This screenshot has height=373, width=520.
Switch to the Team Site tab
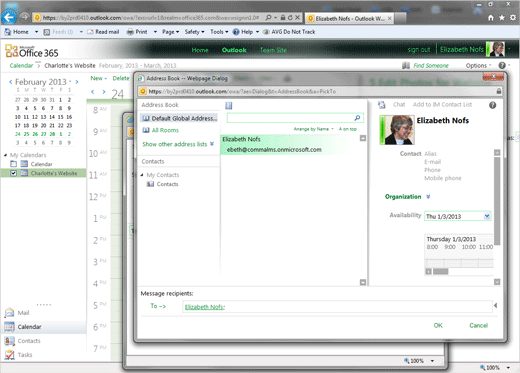(x=273, y=50)
